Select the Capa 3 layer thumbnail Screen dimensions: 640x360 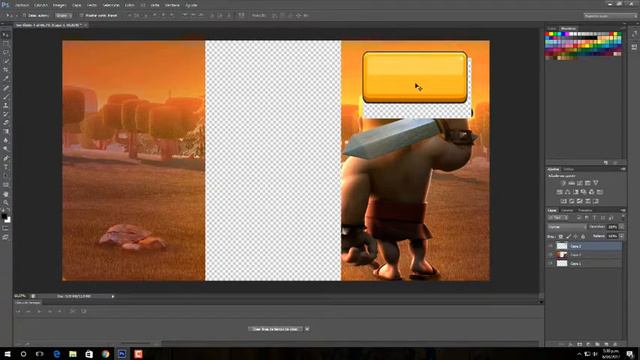(x=562, y=246)
